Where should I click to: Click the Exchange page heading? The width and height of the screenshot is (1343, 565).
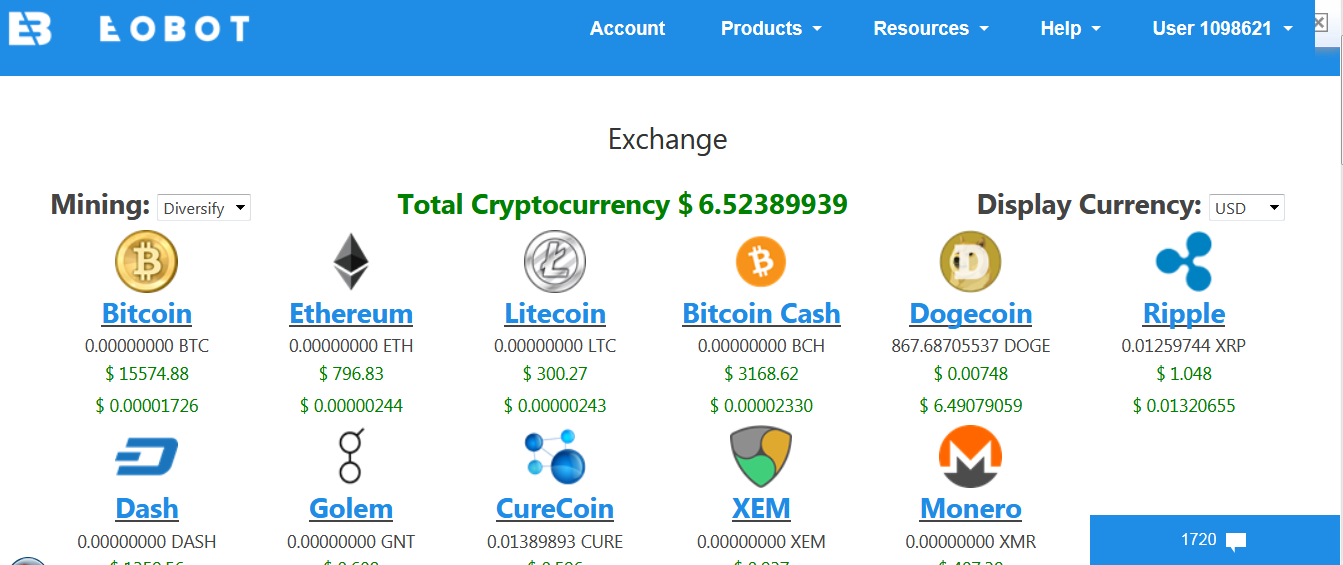(668, 139)
